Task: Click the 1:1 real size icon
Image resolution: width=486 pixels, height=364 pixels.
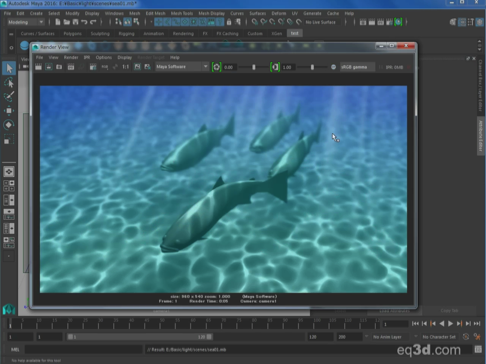Action: (125, 67)
